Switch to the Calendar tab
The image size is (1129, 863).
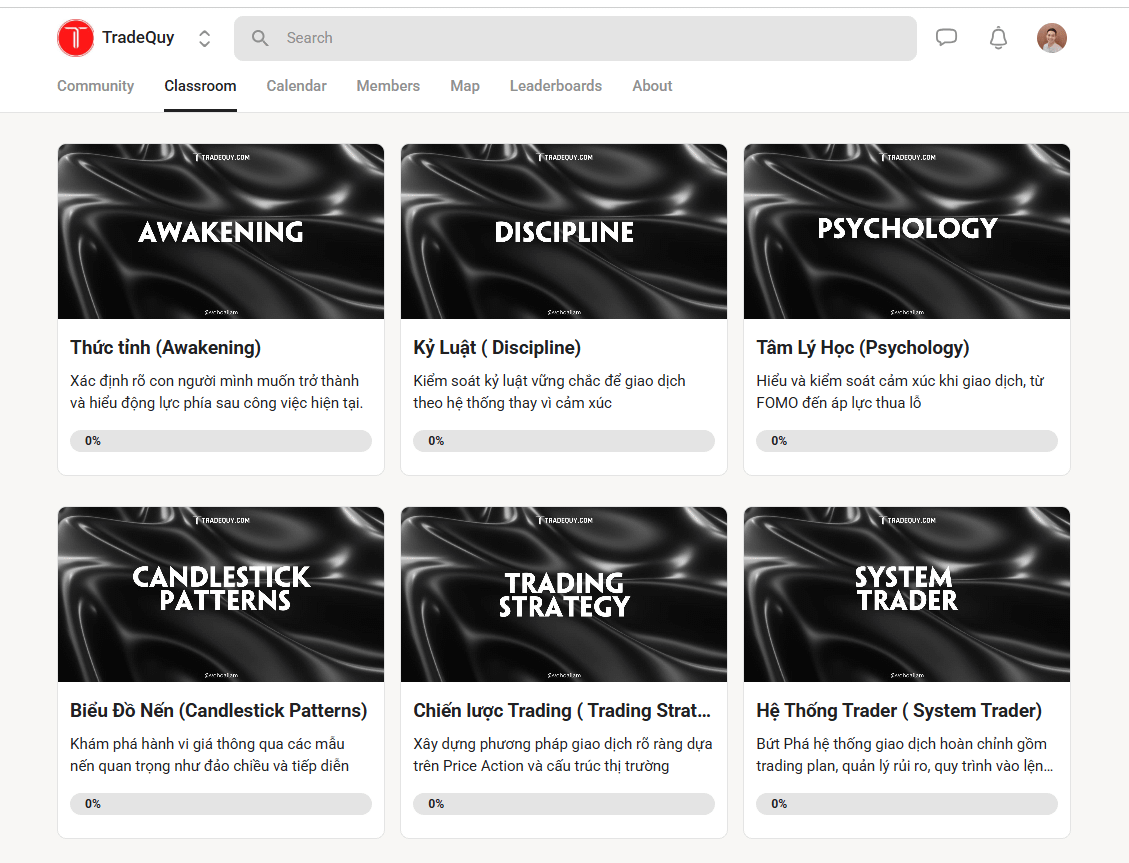point(296,86)
